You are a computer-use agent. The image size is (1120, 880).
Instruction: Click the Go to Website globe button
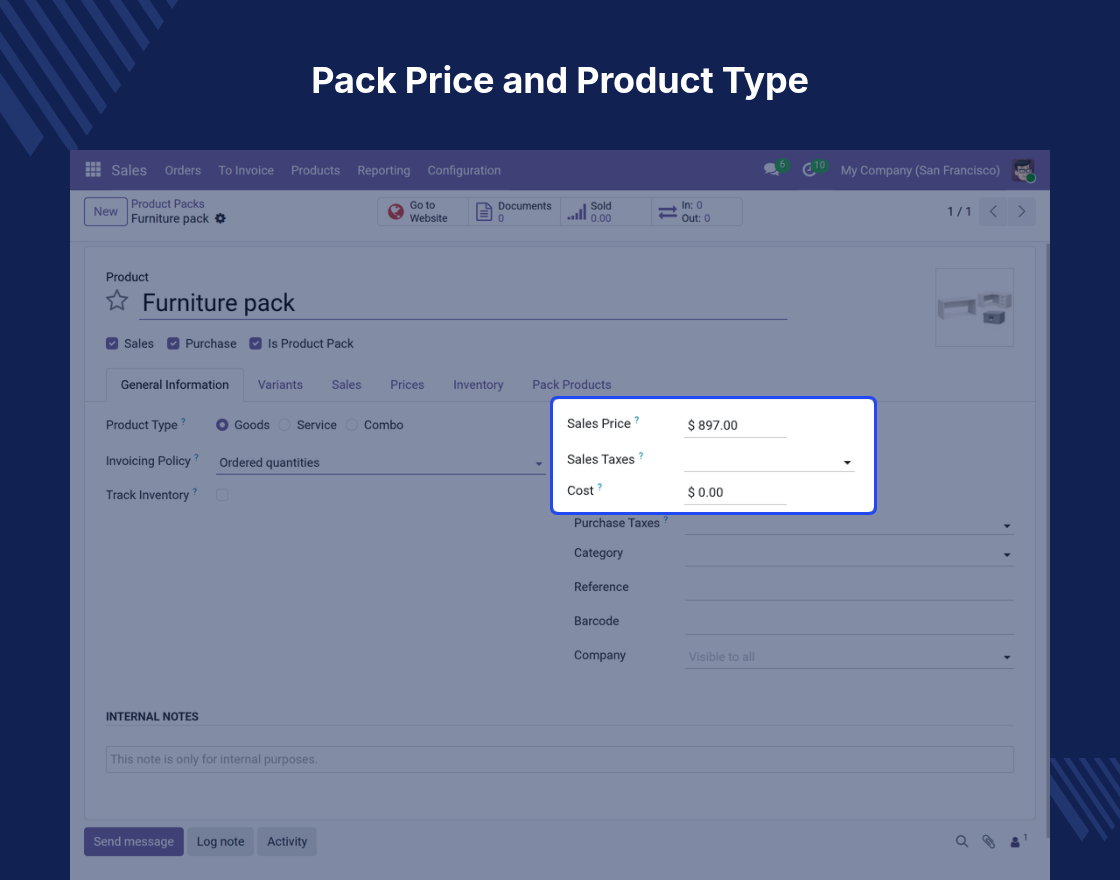tap(423, 211)
